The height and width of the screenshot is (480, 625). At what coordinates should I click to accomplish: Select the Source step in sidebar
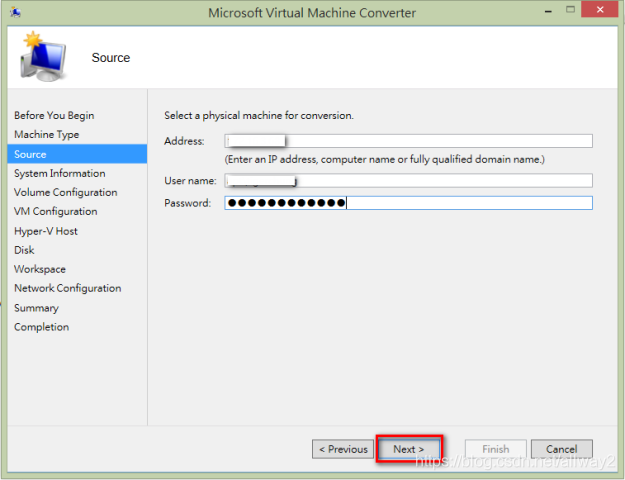pyautogui.click(x=77, y=154)
